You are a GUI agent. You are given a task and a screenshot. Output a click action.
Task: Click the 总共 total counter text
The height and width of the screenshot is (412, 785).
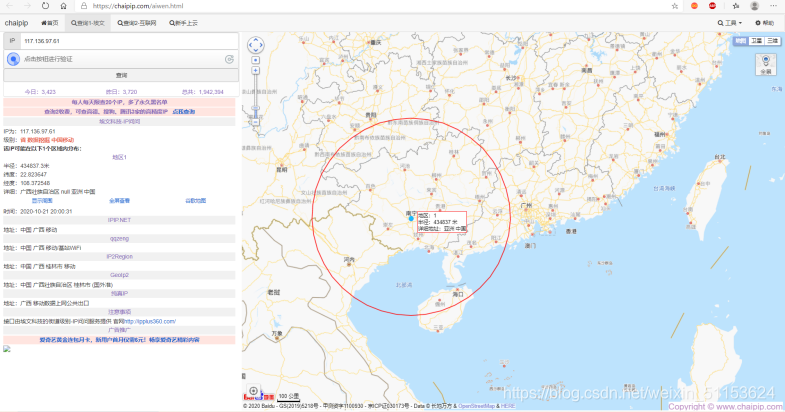point(202,92)
